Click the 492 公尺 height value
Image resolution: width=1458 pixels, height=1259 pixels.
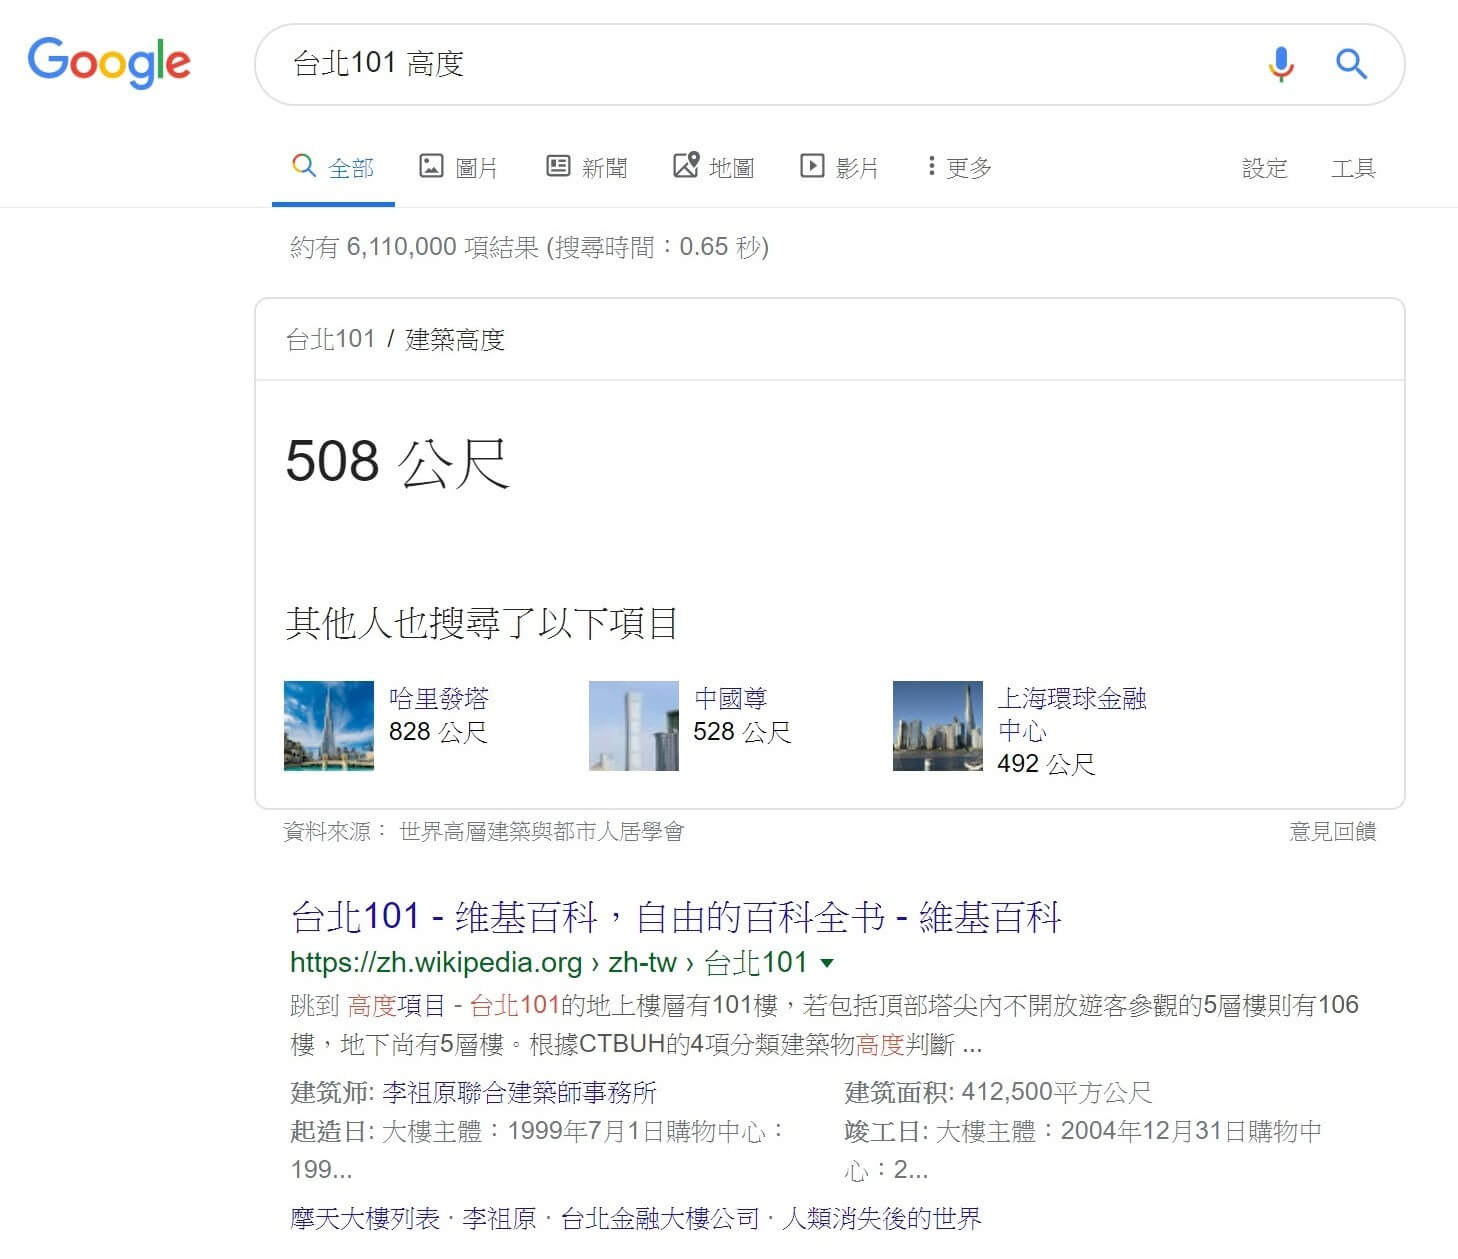(x=1046, y=764)
